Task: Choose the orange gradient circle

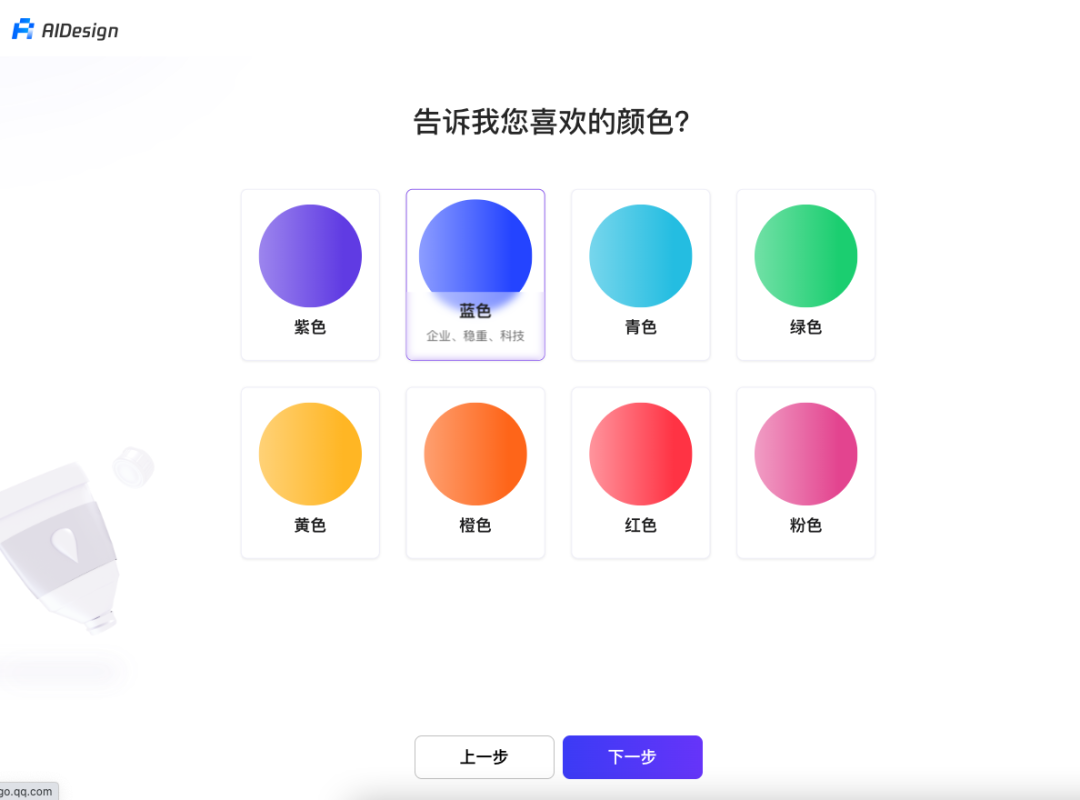Action: point(475,454)
